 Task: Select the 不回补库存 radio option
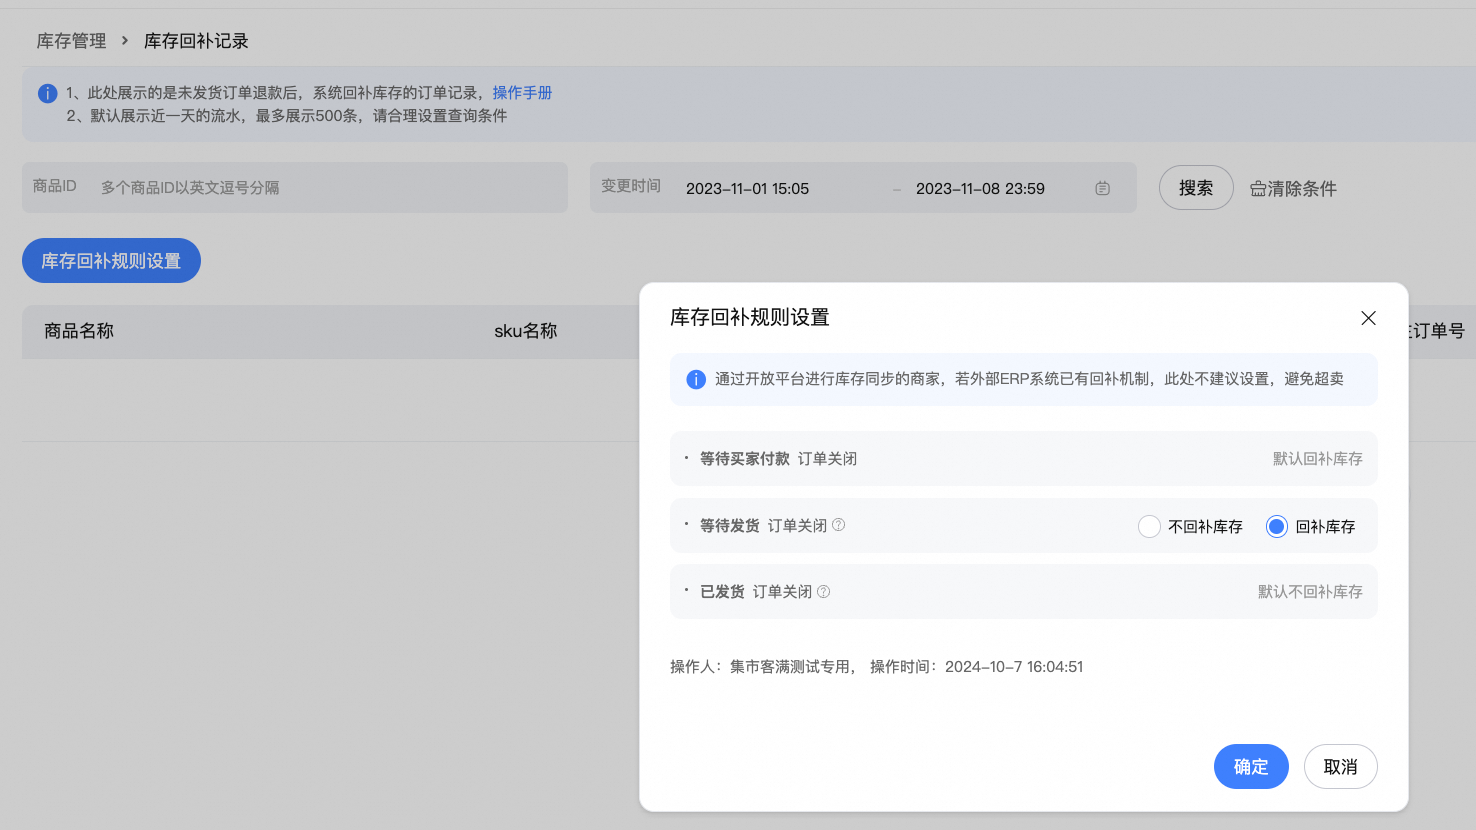pos(1149,527)
